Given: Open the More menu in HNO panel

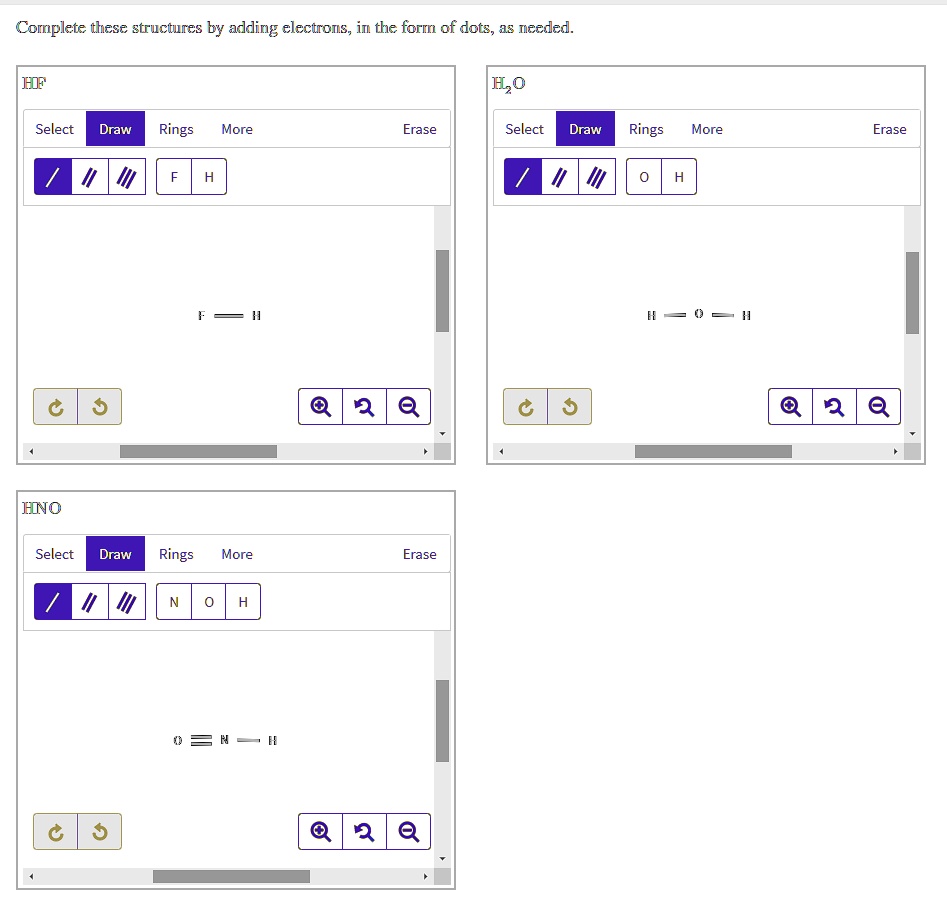Looking at the screenshot, I should point(237,554).
